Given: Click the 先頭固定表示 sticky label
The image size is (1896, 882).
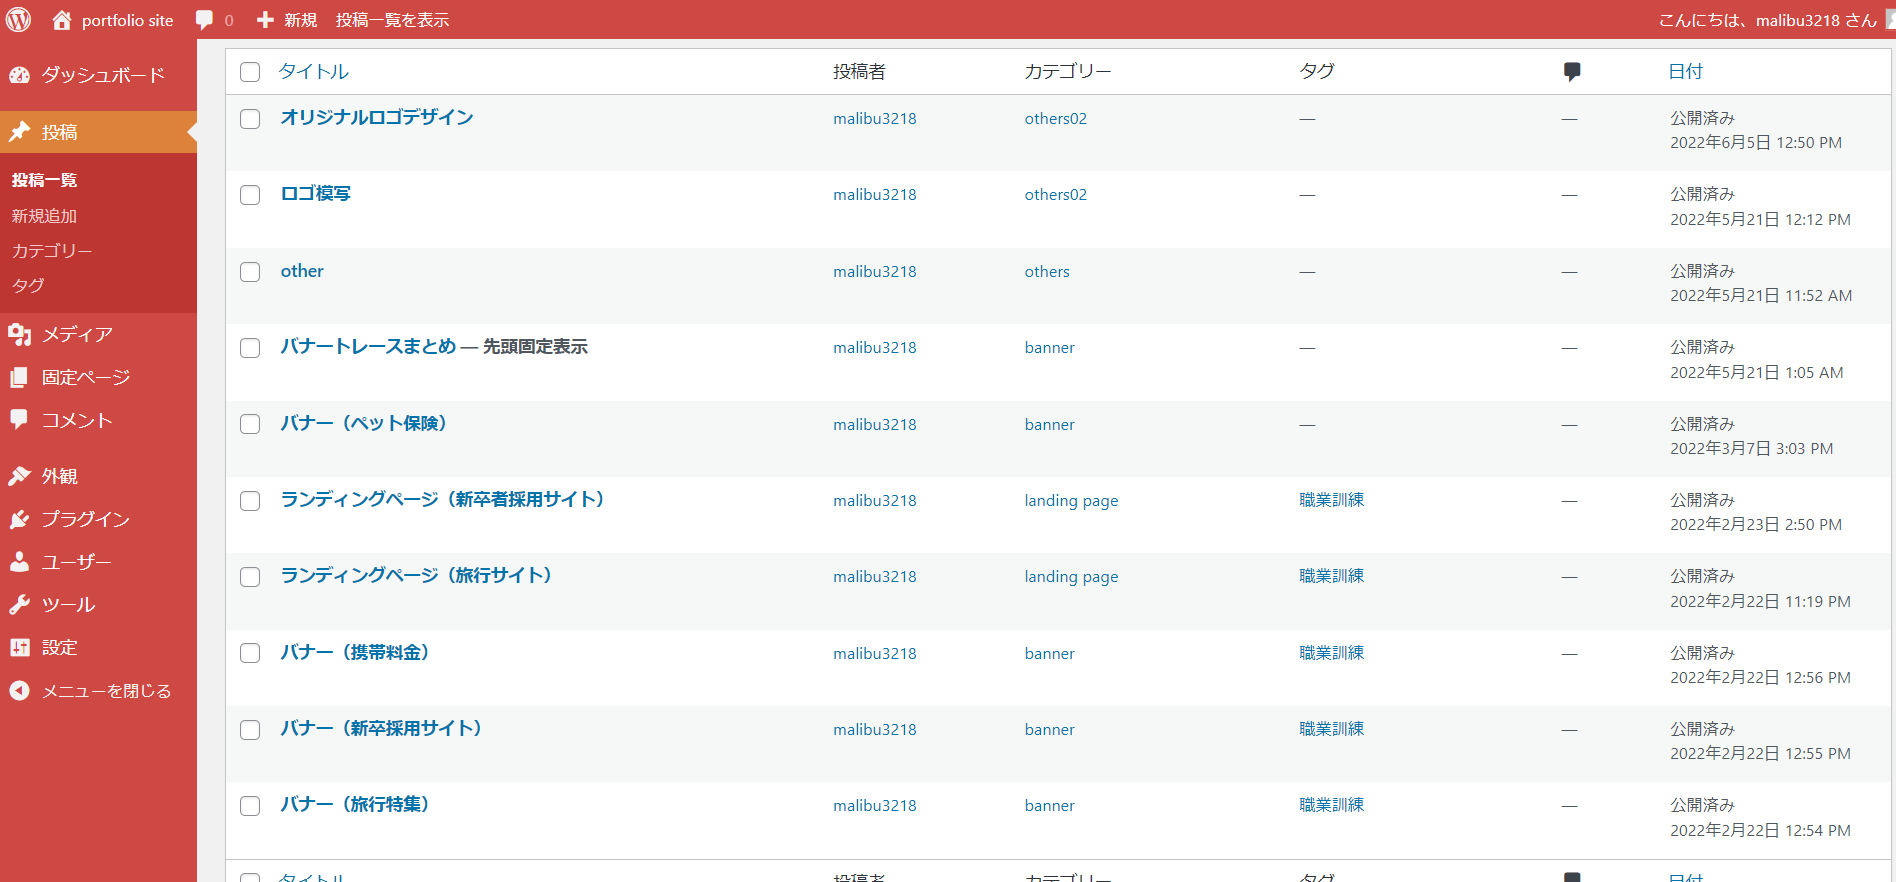Looking at the screenshot, I should tap(535, 347).
